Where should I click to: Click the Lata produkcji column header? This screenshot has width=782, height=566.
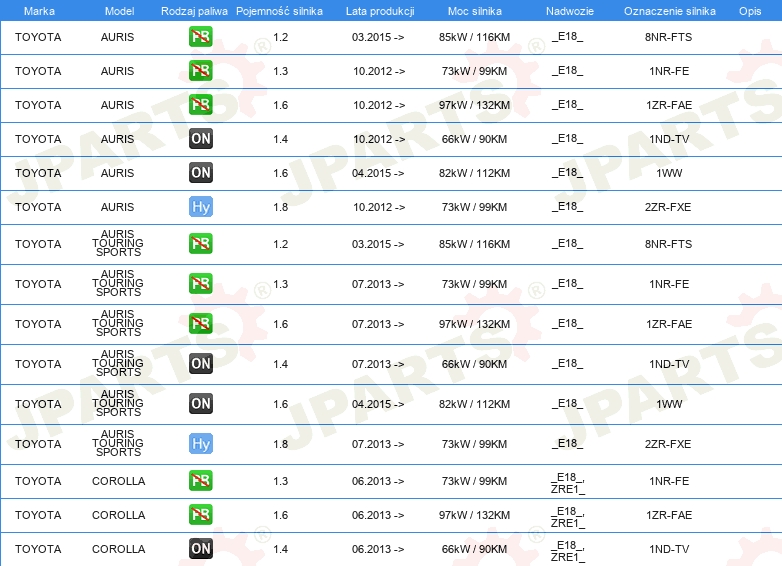380,11
